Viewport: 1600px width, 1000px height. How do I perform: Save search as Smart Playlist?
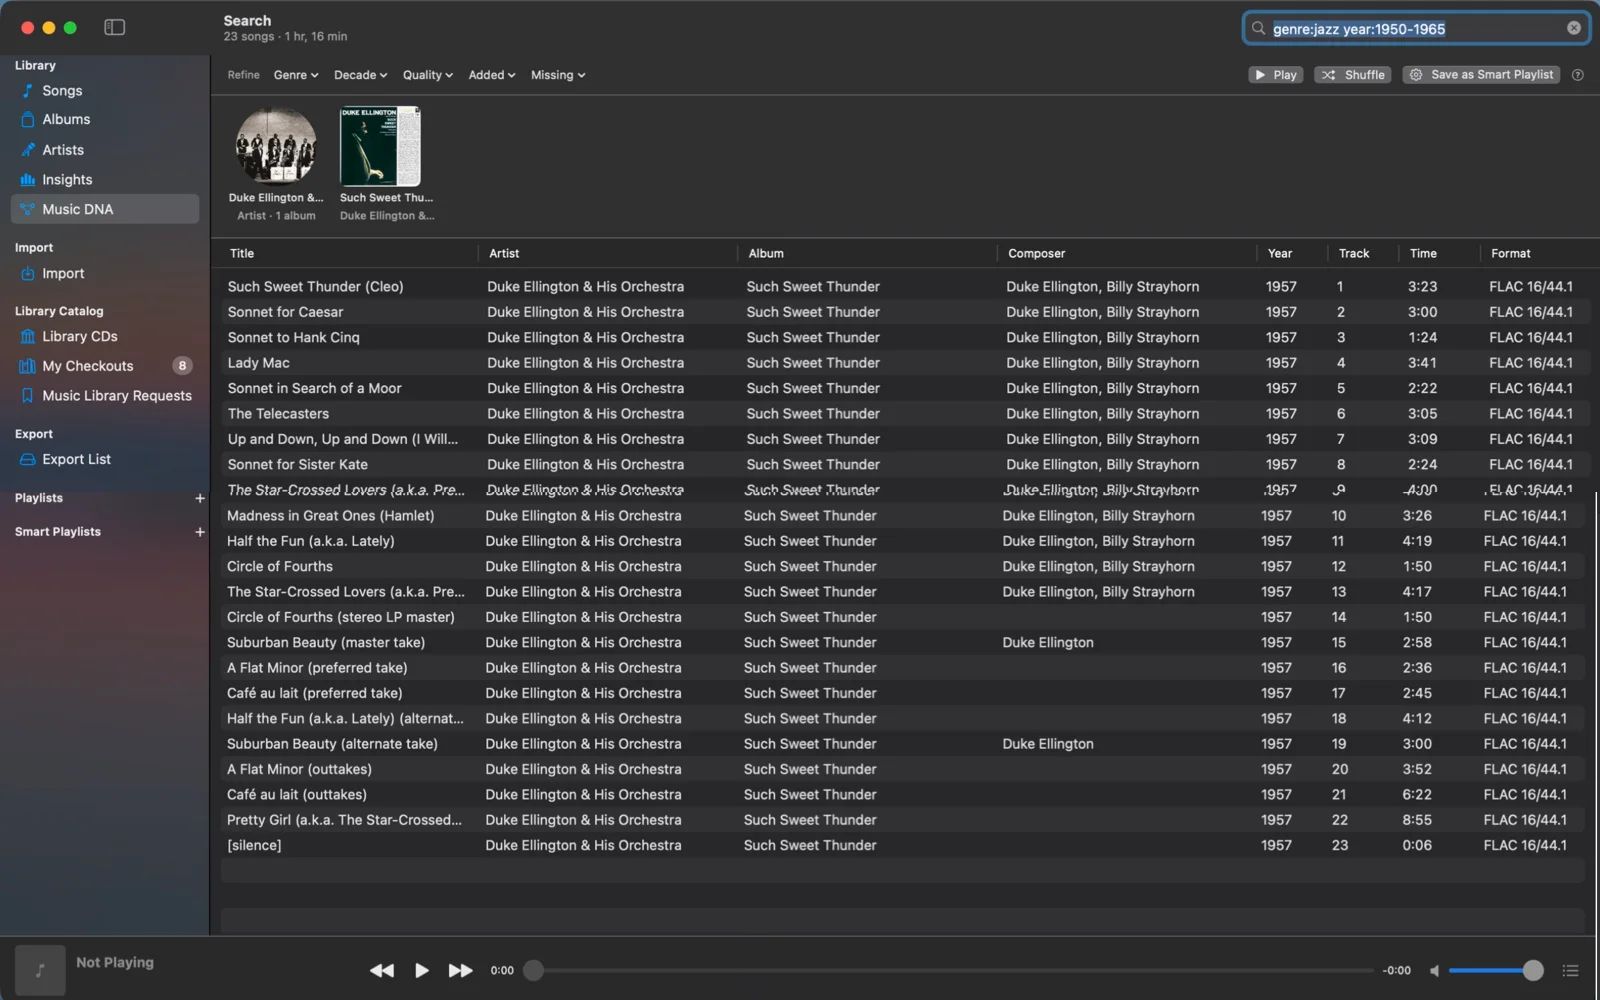click(1480, 75)
